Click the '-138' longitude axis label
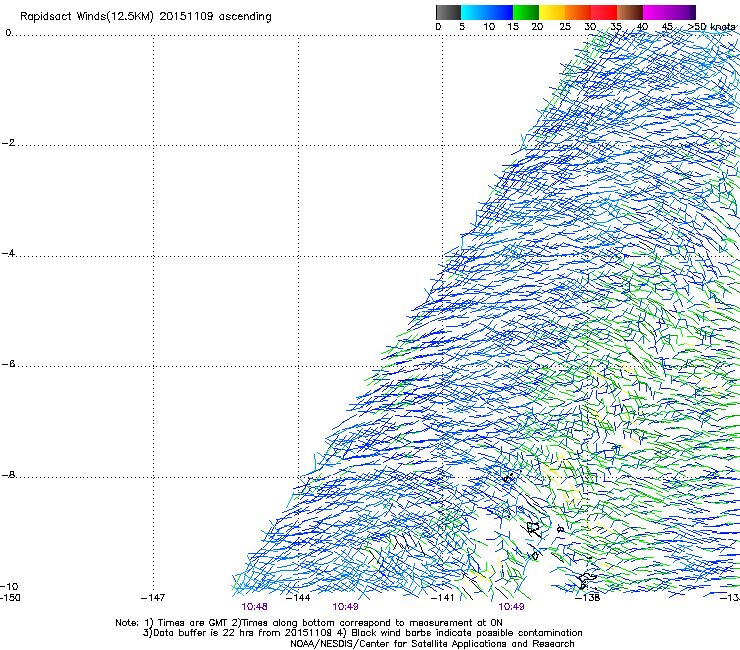 pos(588,598)
